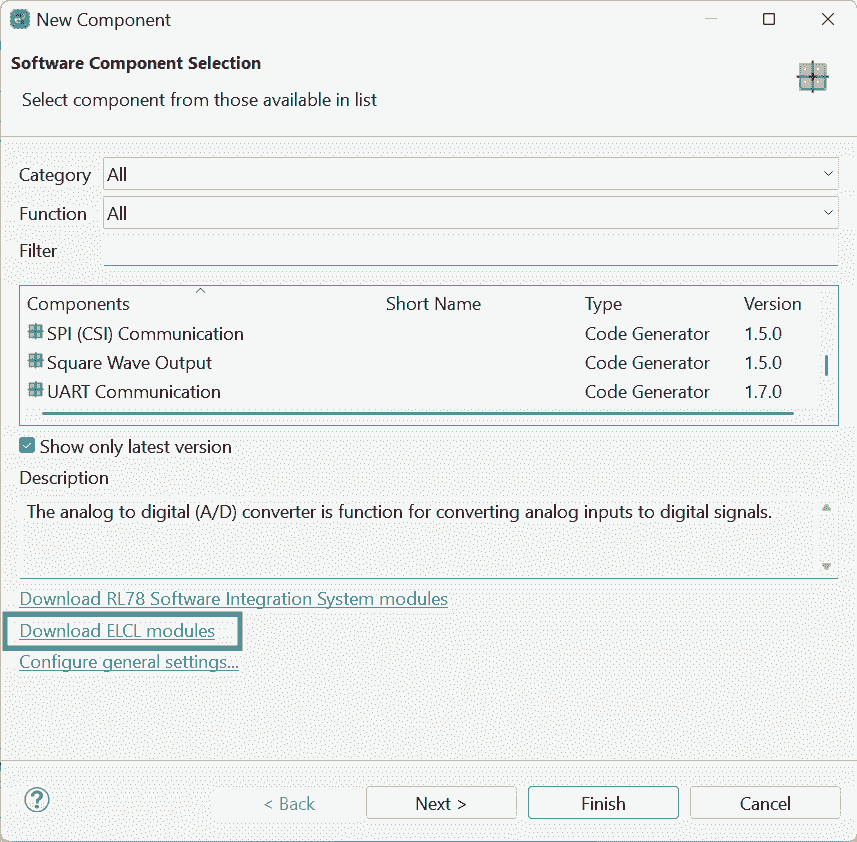Click the Square Wave Output component icon

[x=35, y=362]
